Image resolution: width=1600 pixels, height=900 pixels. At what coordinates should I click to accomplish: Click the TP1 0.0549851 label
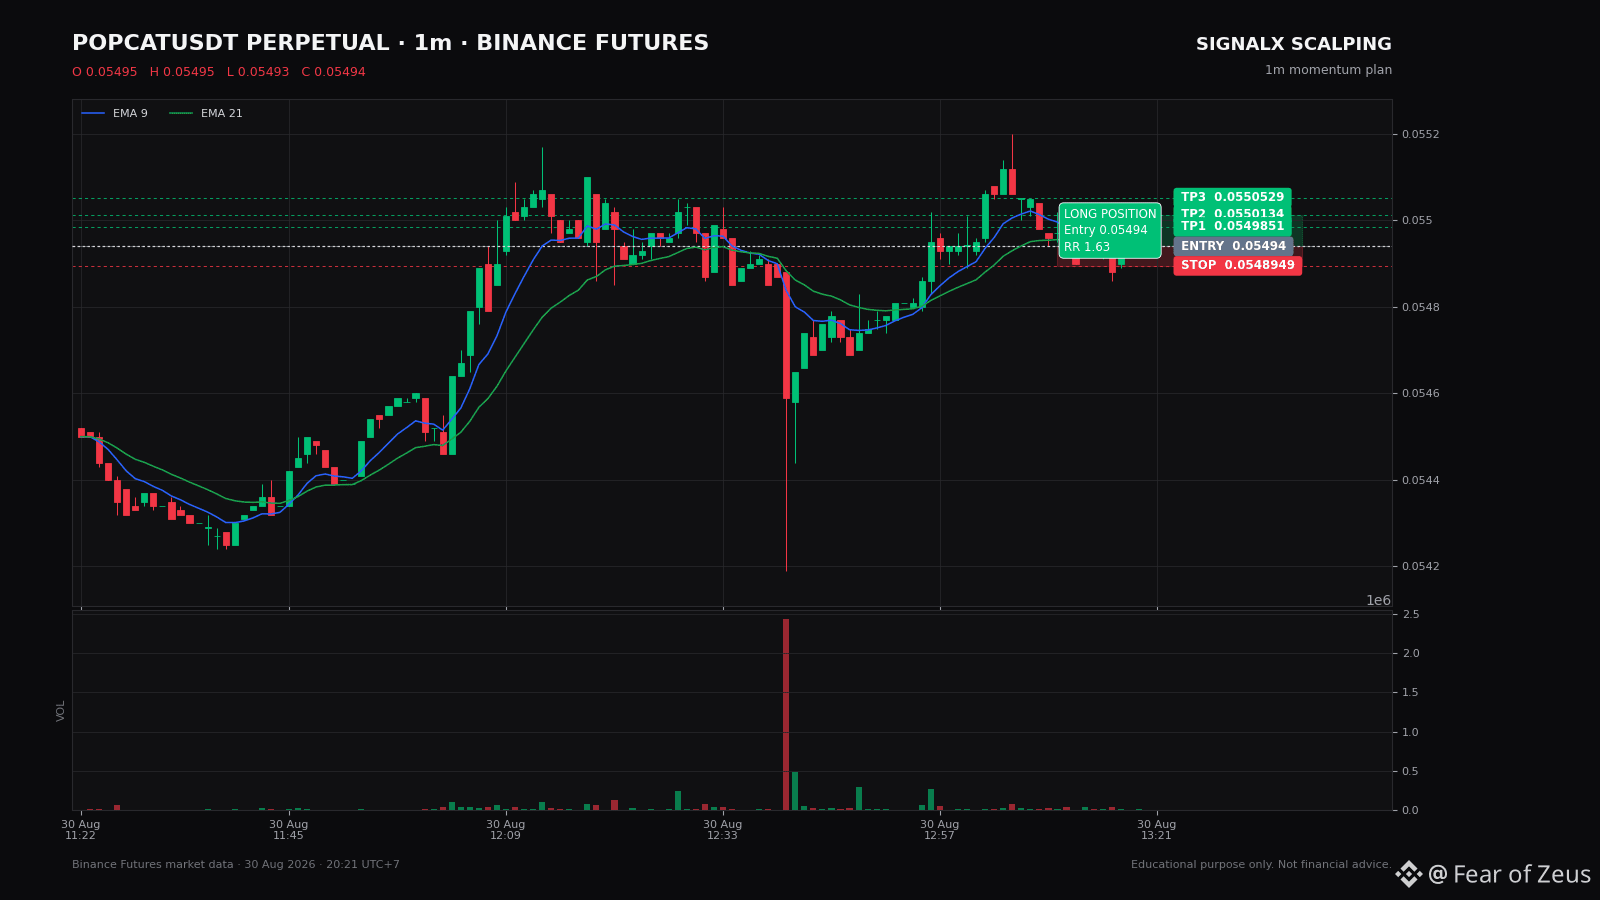tap(1232, 227)
